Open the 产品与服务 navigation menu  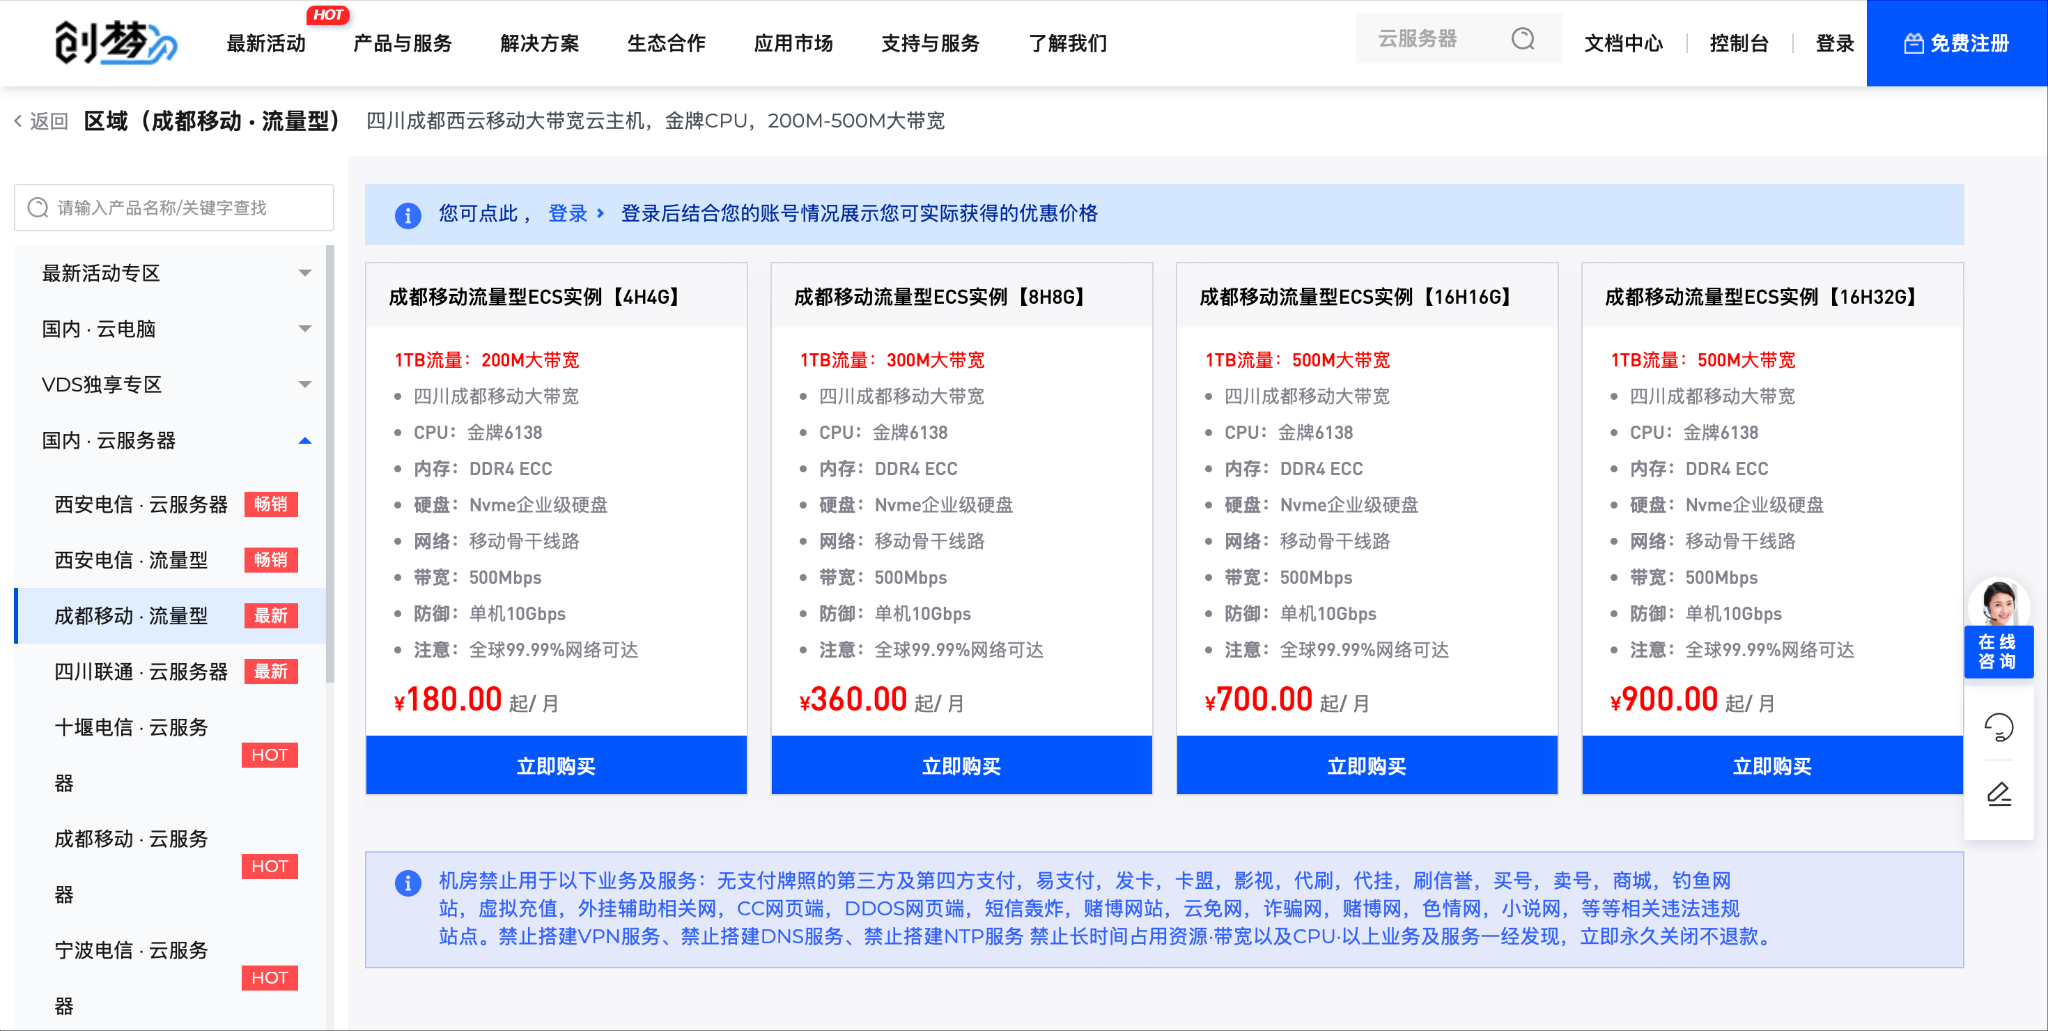402,44
